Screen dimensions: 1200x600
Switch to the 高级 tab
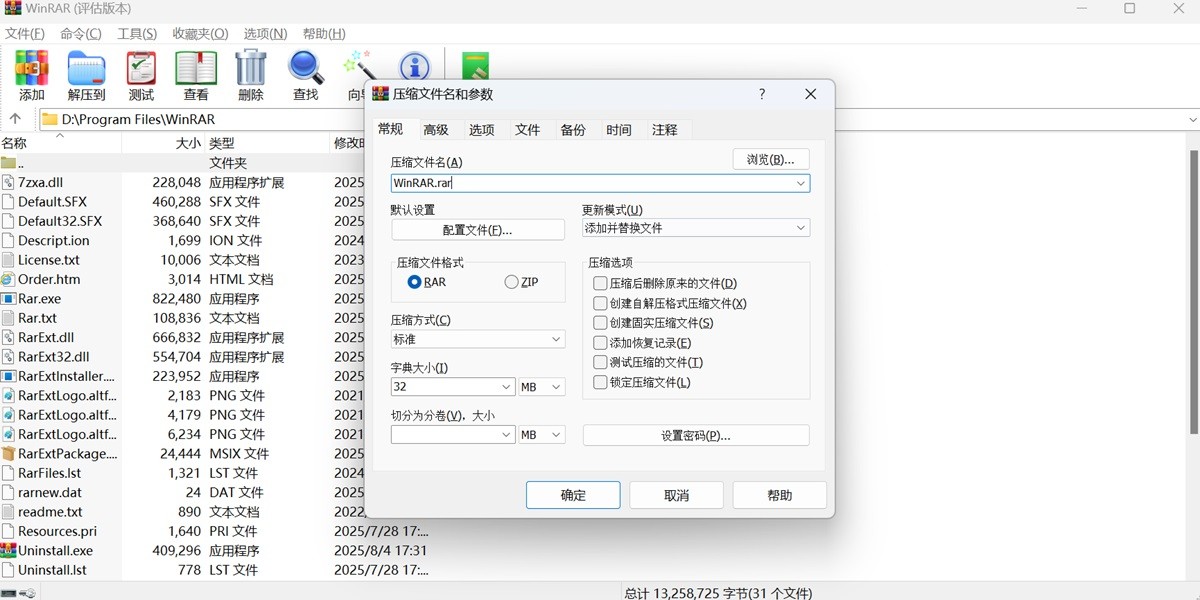click(434, 129)
